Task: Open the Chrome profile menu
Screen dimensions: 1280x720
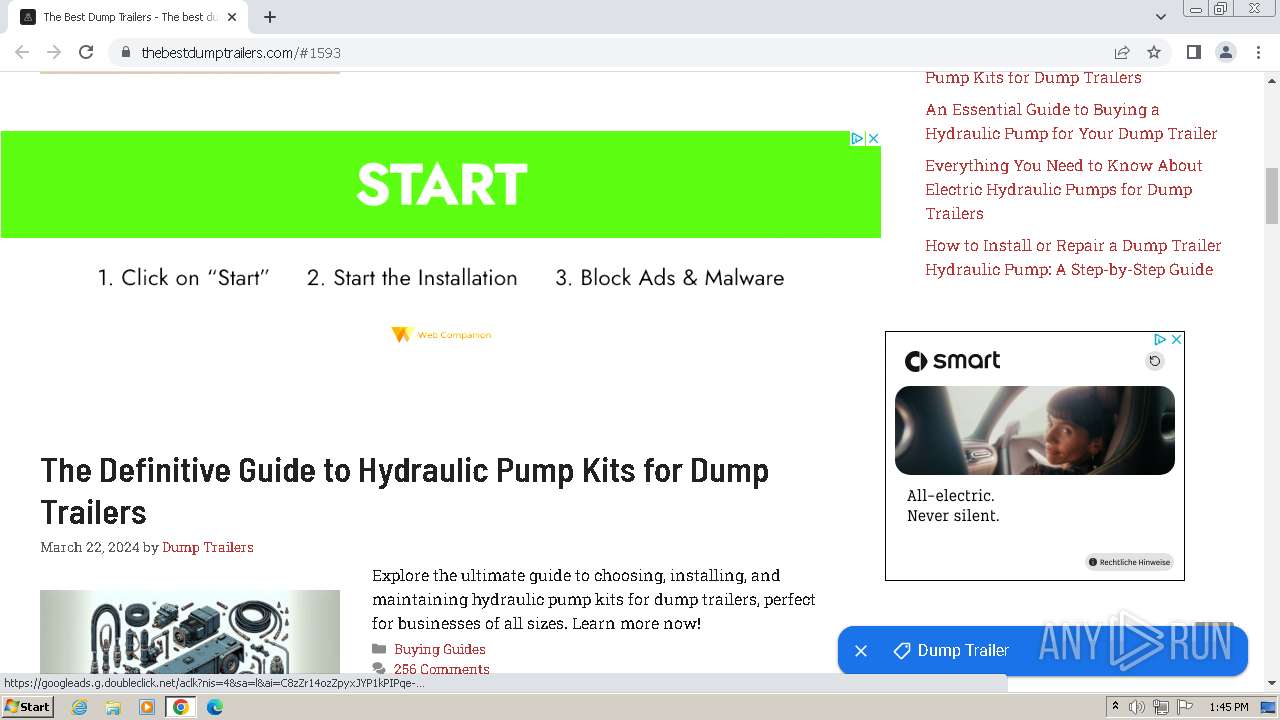Action: tap(1225, 52)
